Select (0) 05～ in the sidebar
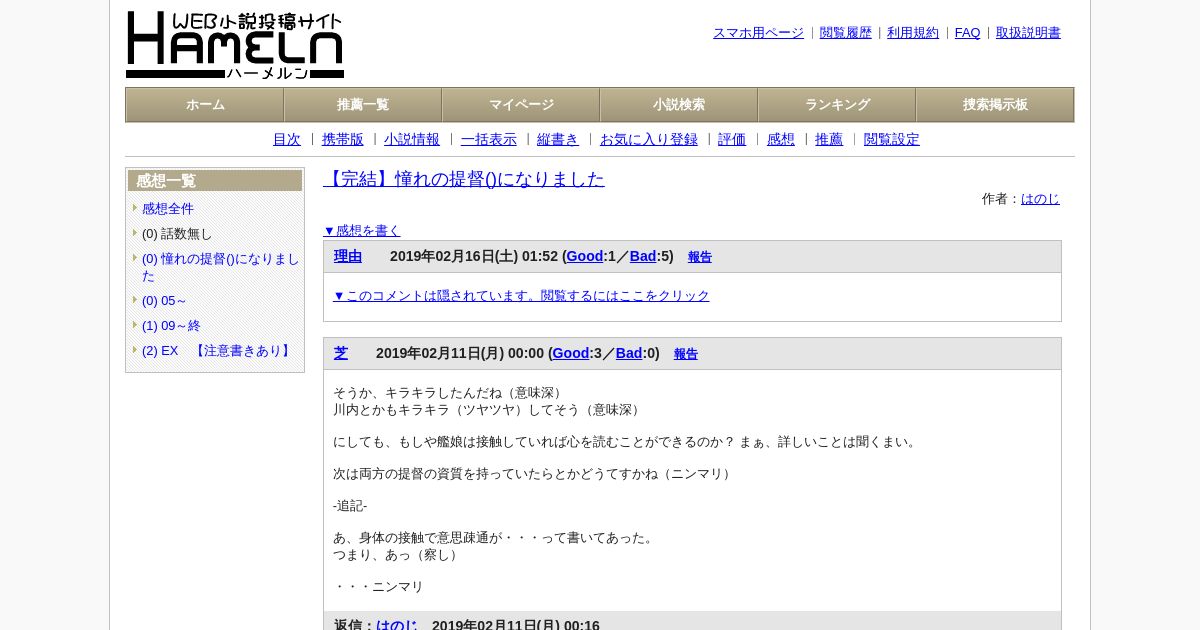Image resolution: width=1200 pixels, height=630 pixels. [165, 301]
